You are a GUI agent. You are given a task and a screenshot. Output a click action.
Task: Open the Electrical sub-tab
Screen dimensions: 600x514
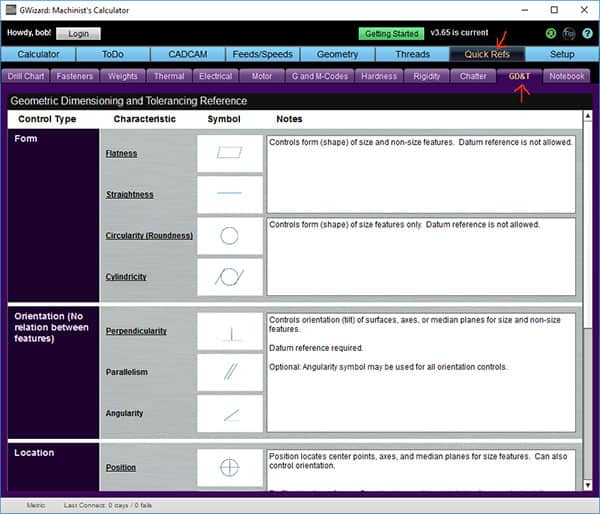tap(215, 76)
